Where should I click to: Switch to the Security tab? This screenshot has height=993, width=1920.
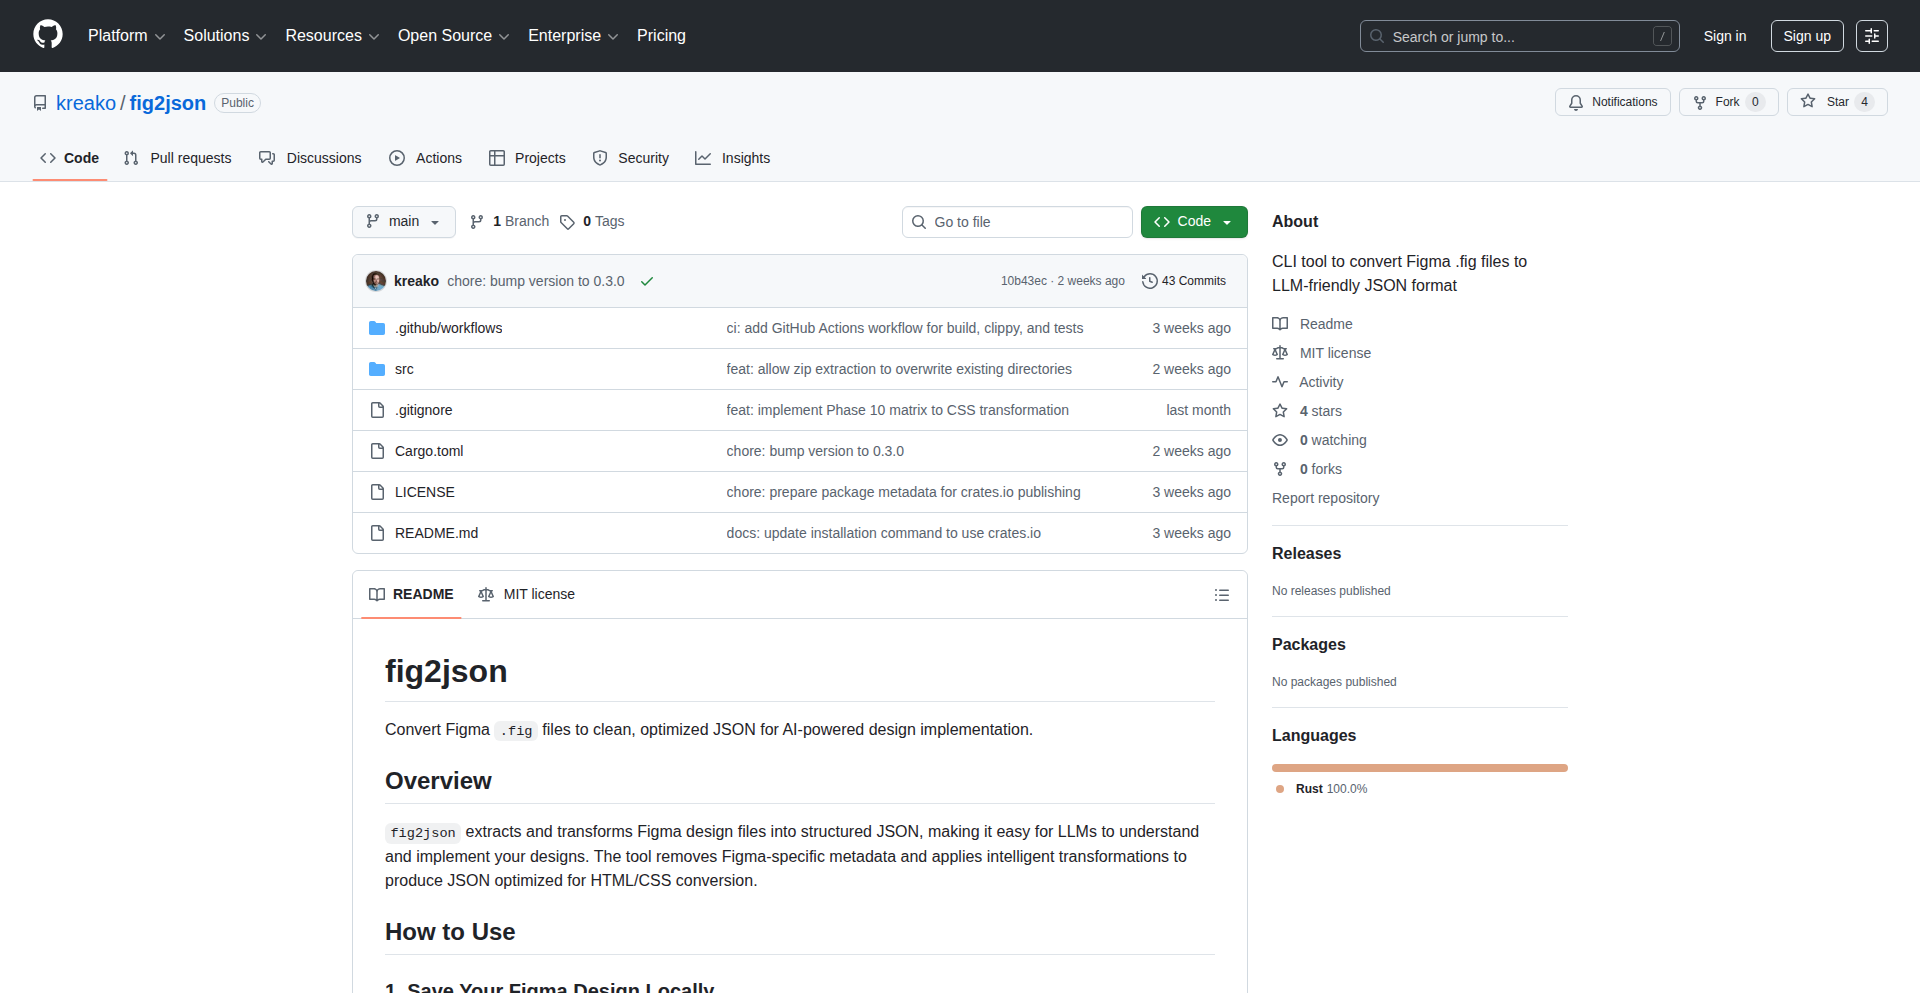coord(631,158)
